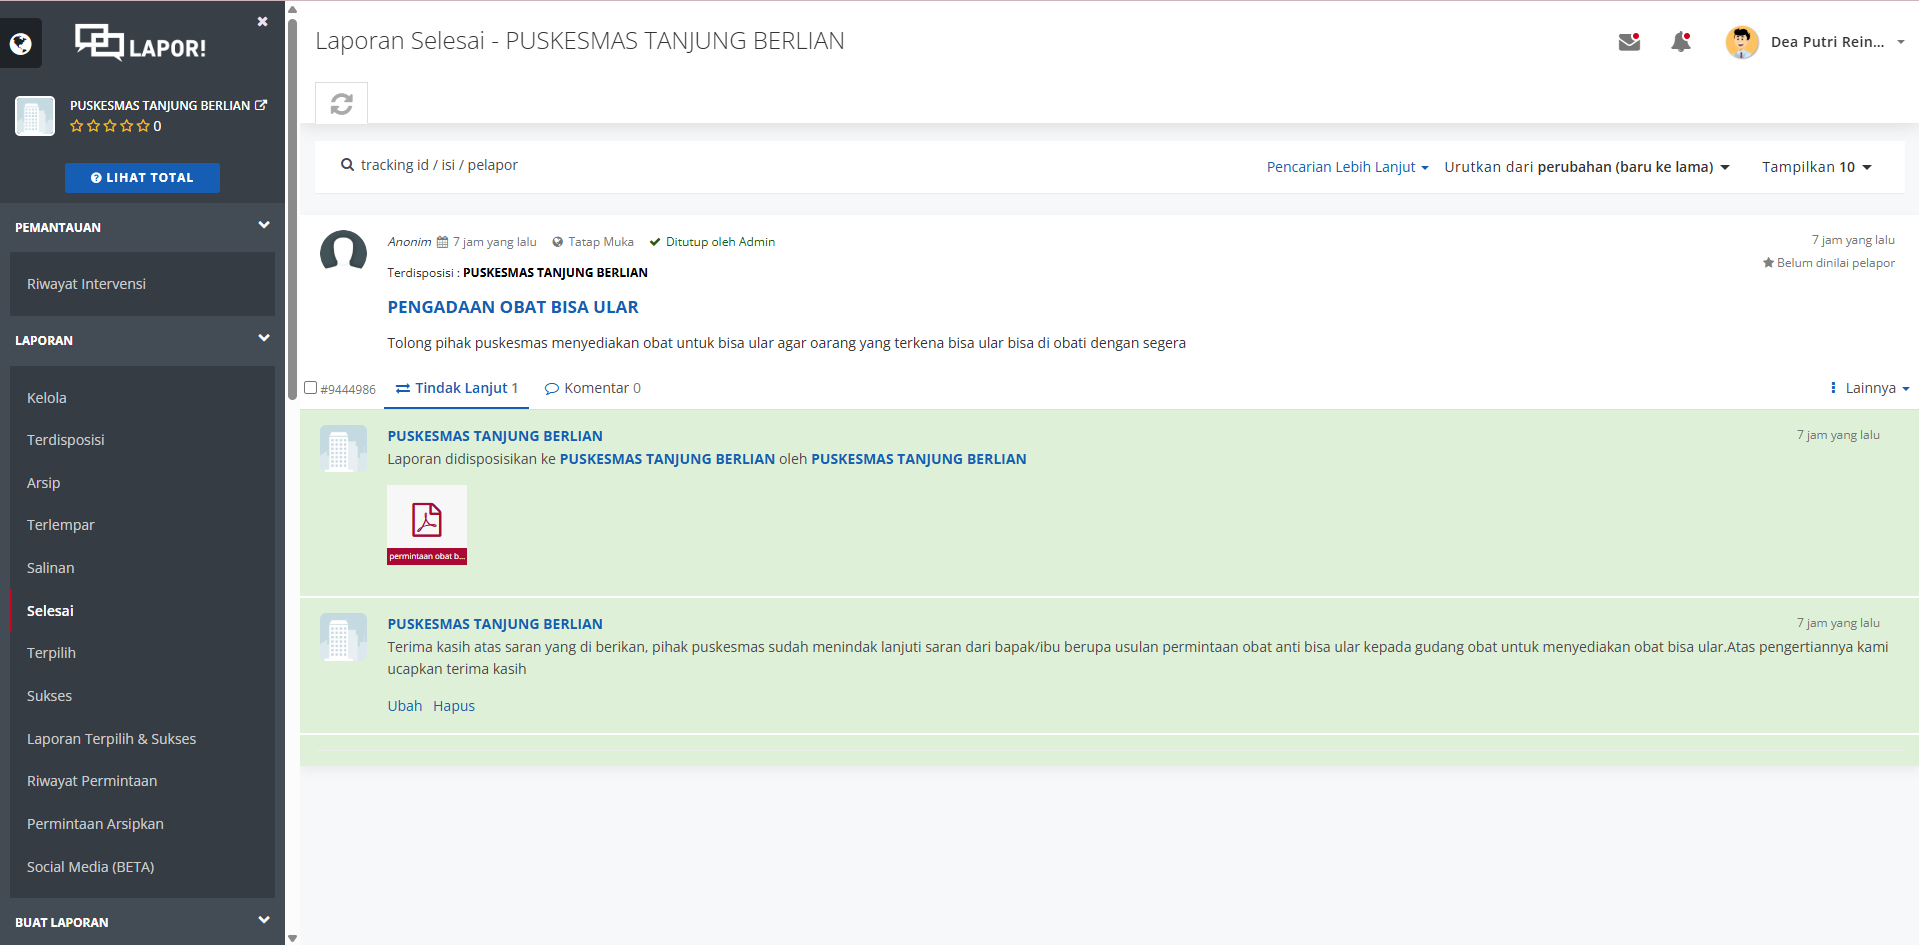Tick the checkbox for report #9444986
1919x945 pixels.
coord(311,388)
